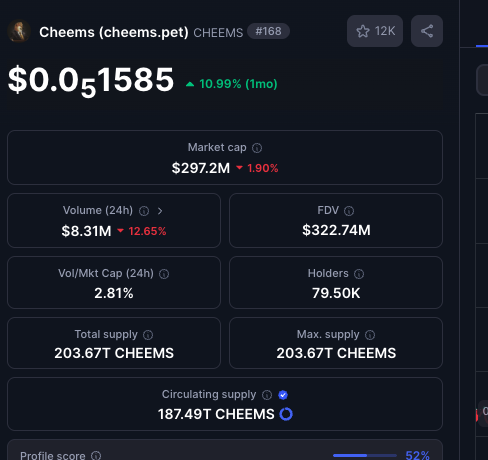
Task: Open the 10.99% (1mo) price change selector
Action: (x=232, y=84)
